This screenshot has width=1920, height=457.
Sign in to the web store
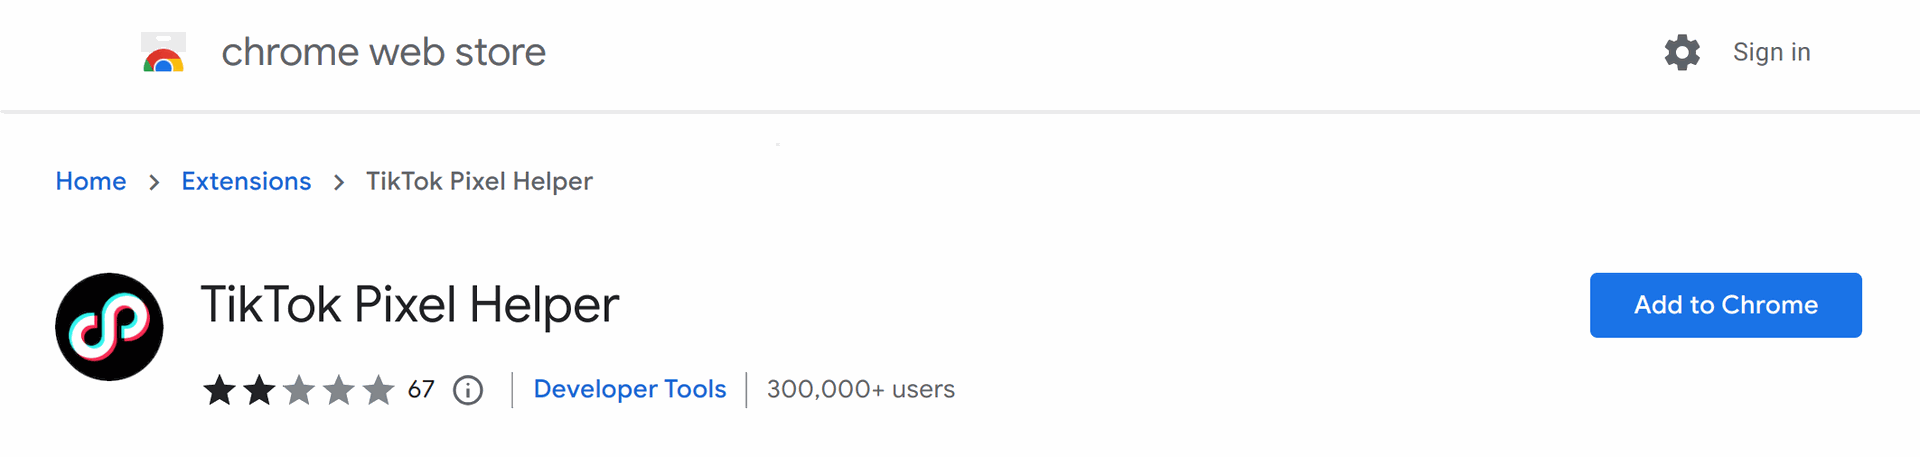tap(1771, 52)
